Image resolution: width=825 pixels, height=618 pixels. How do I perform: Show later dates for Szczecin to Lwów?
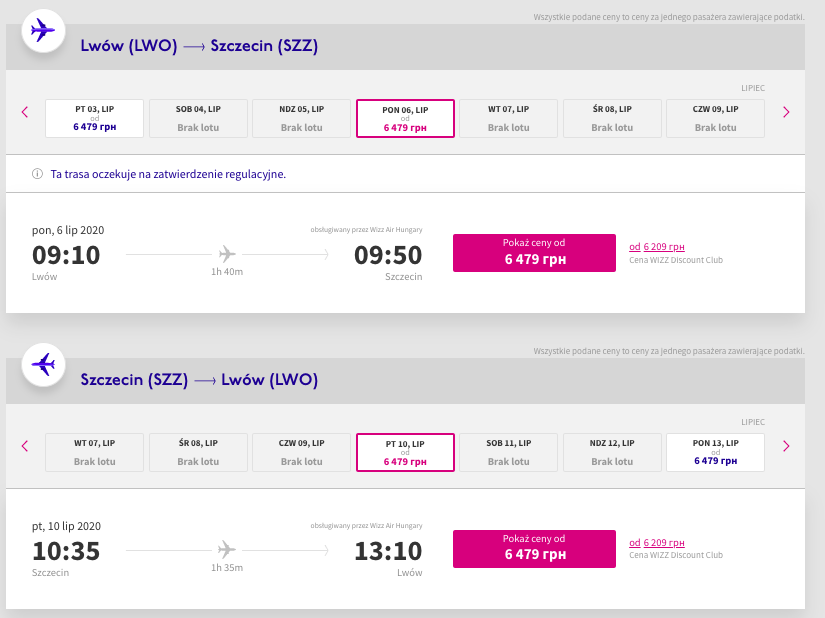coord(786,446)
